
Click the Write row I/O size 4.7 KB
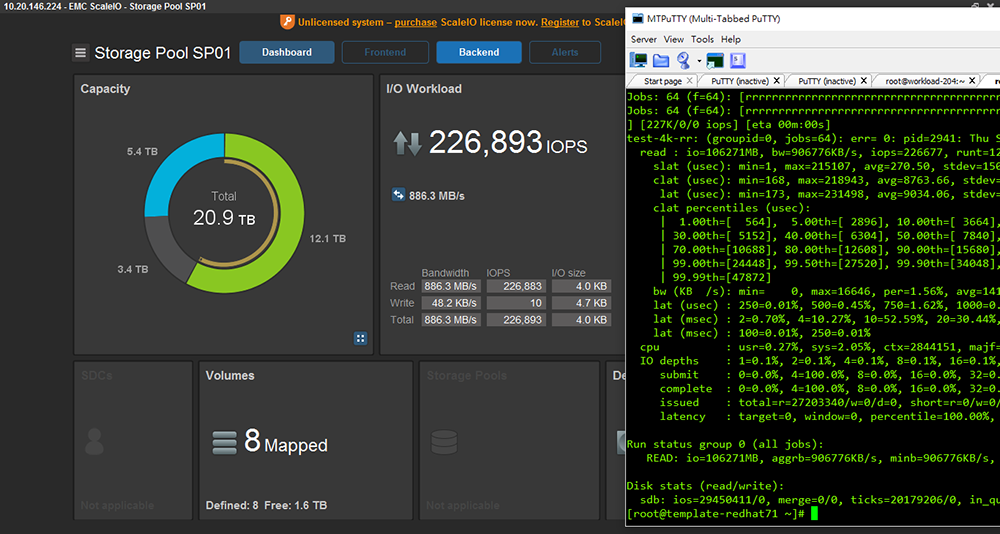point(582,302)
